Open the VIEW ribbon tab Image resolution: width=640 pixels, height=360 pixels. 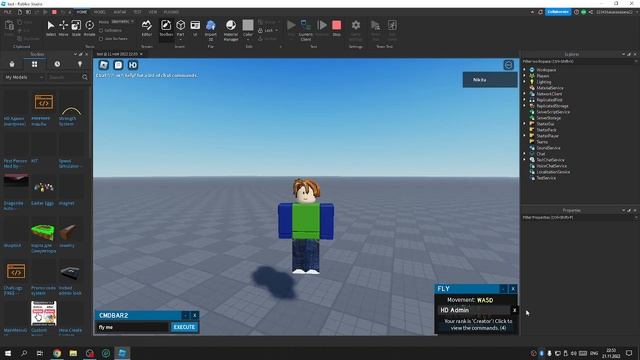pyautogui.click(x=153, y=12)
